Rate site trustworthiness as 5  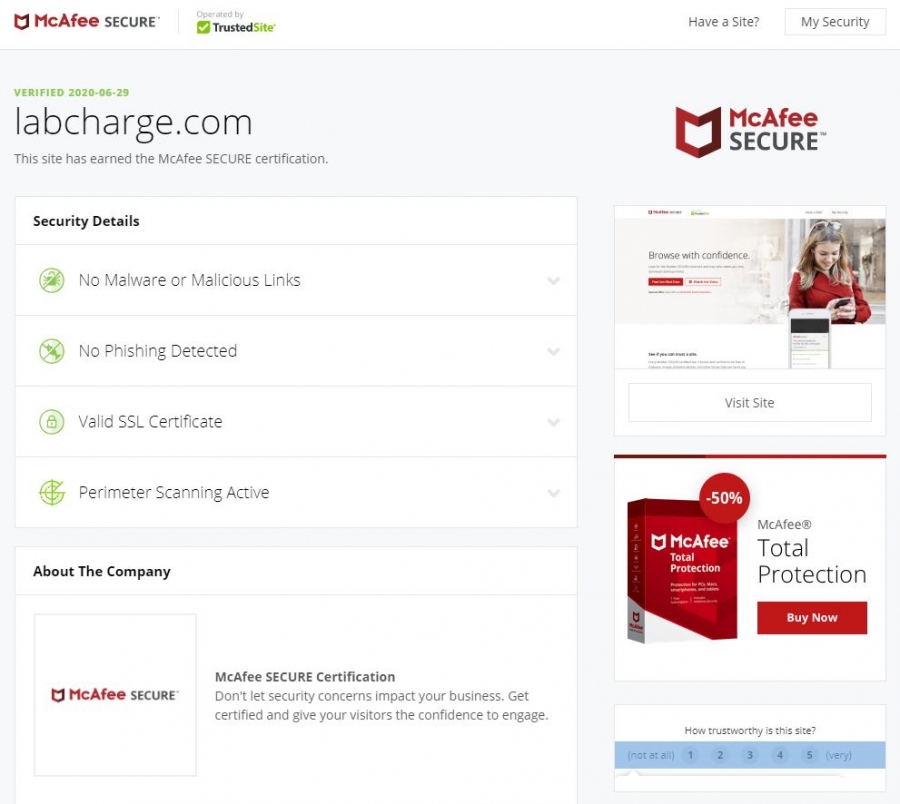(x=809, y=755)
